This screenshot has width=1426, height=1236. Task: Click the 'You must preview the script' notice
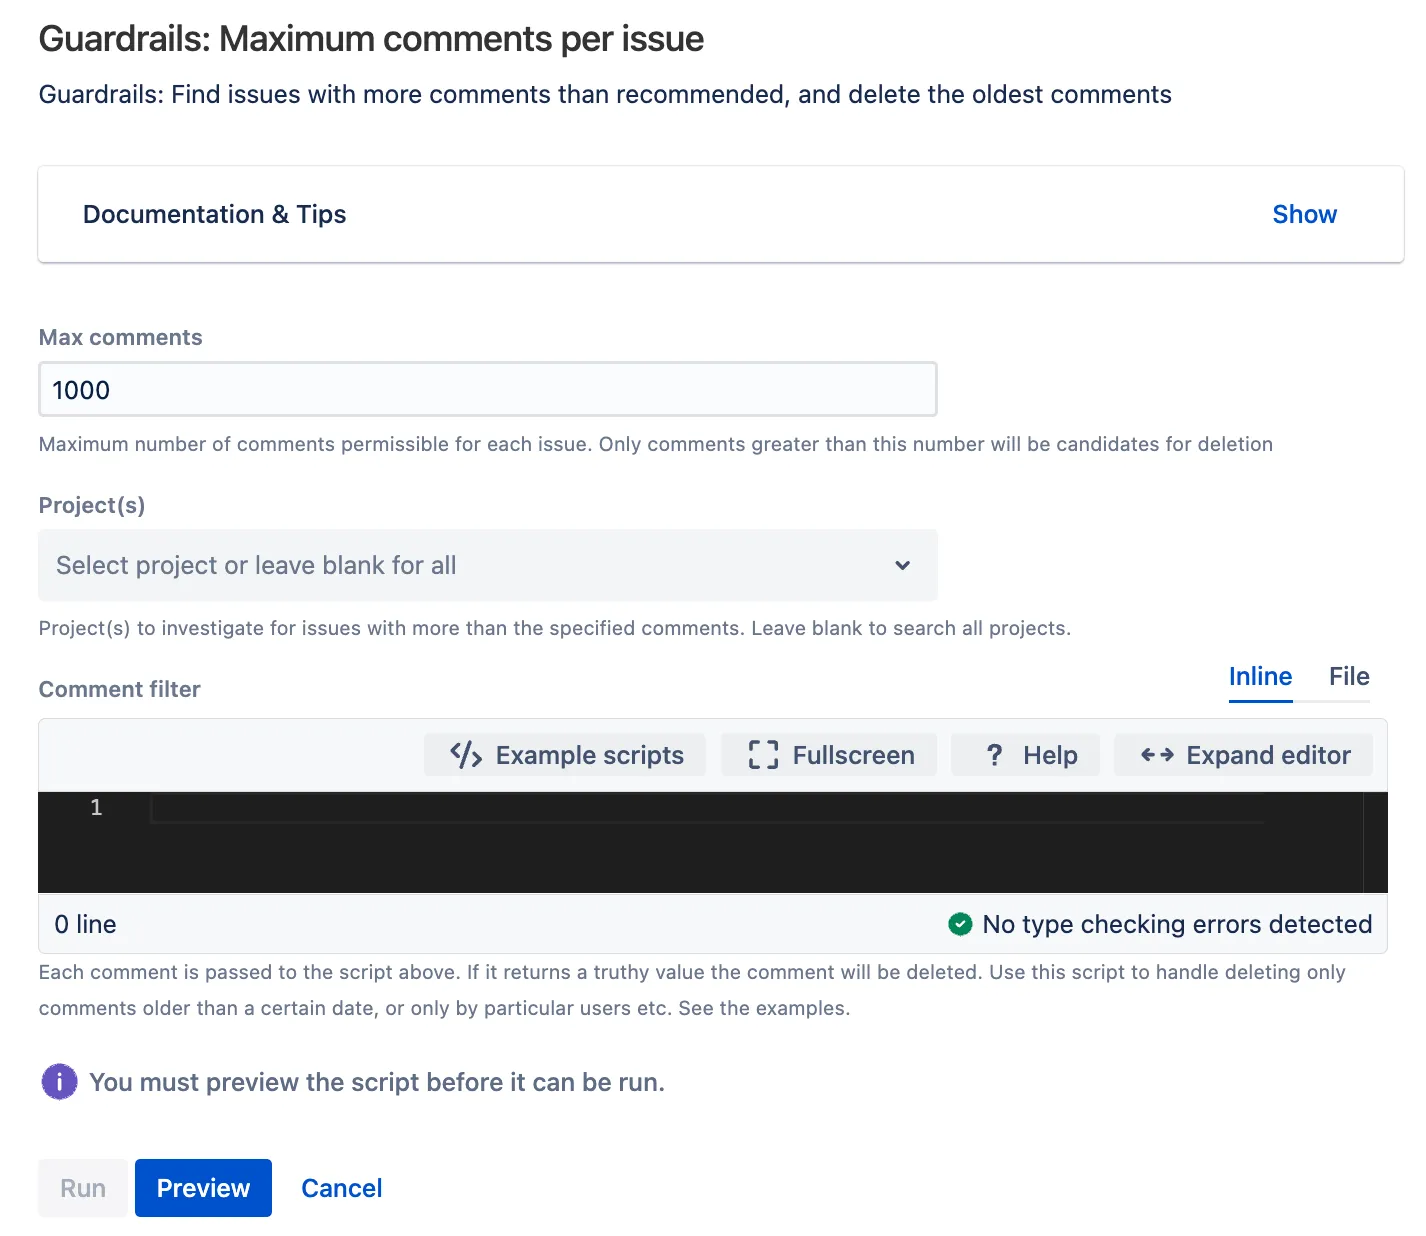coord(377,1082)
